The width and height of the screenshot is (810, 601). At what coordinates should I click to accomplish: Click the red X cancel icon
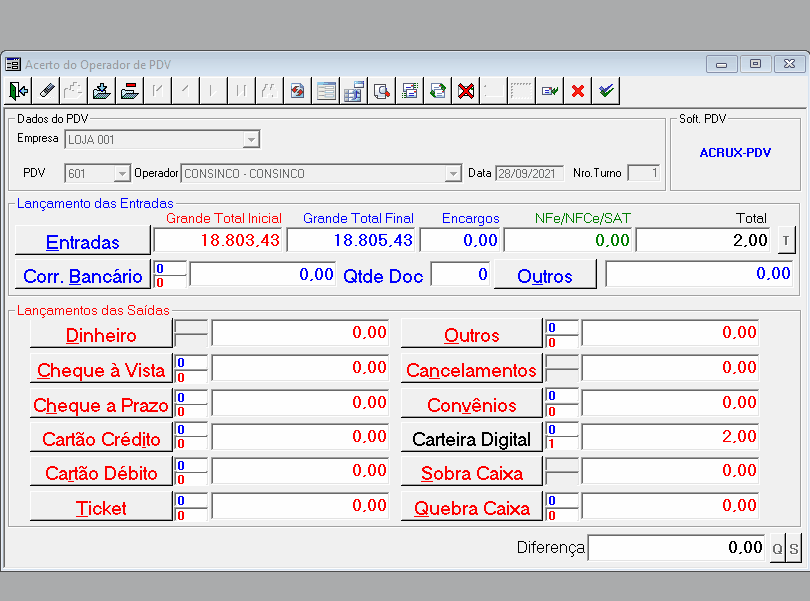click(578, 91)
